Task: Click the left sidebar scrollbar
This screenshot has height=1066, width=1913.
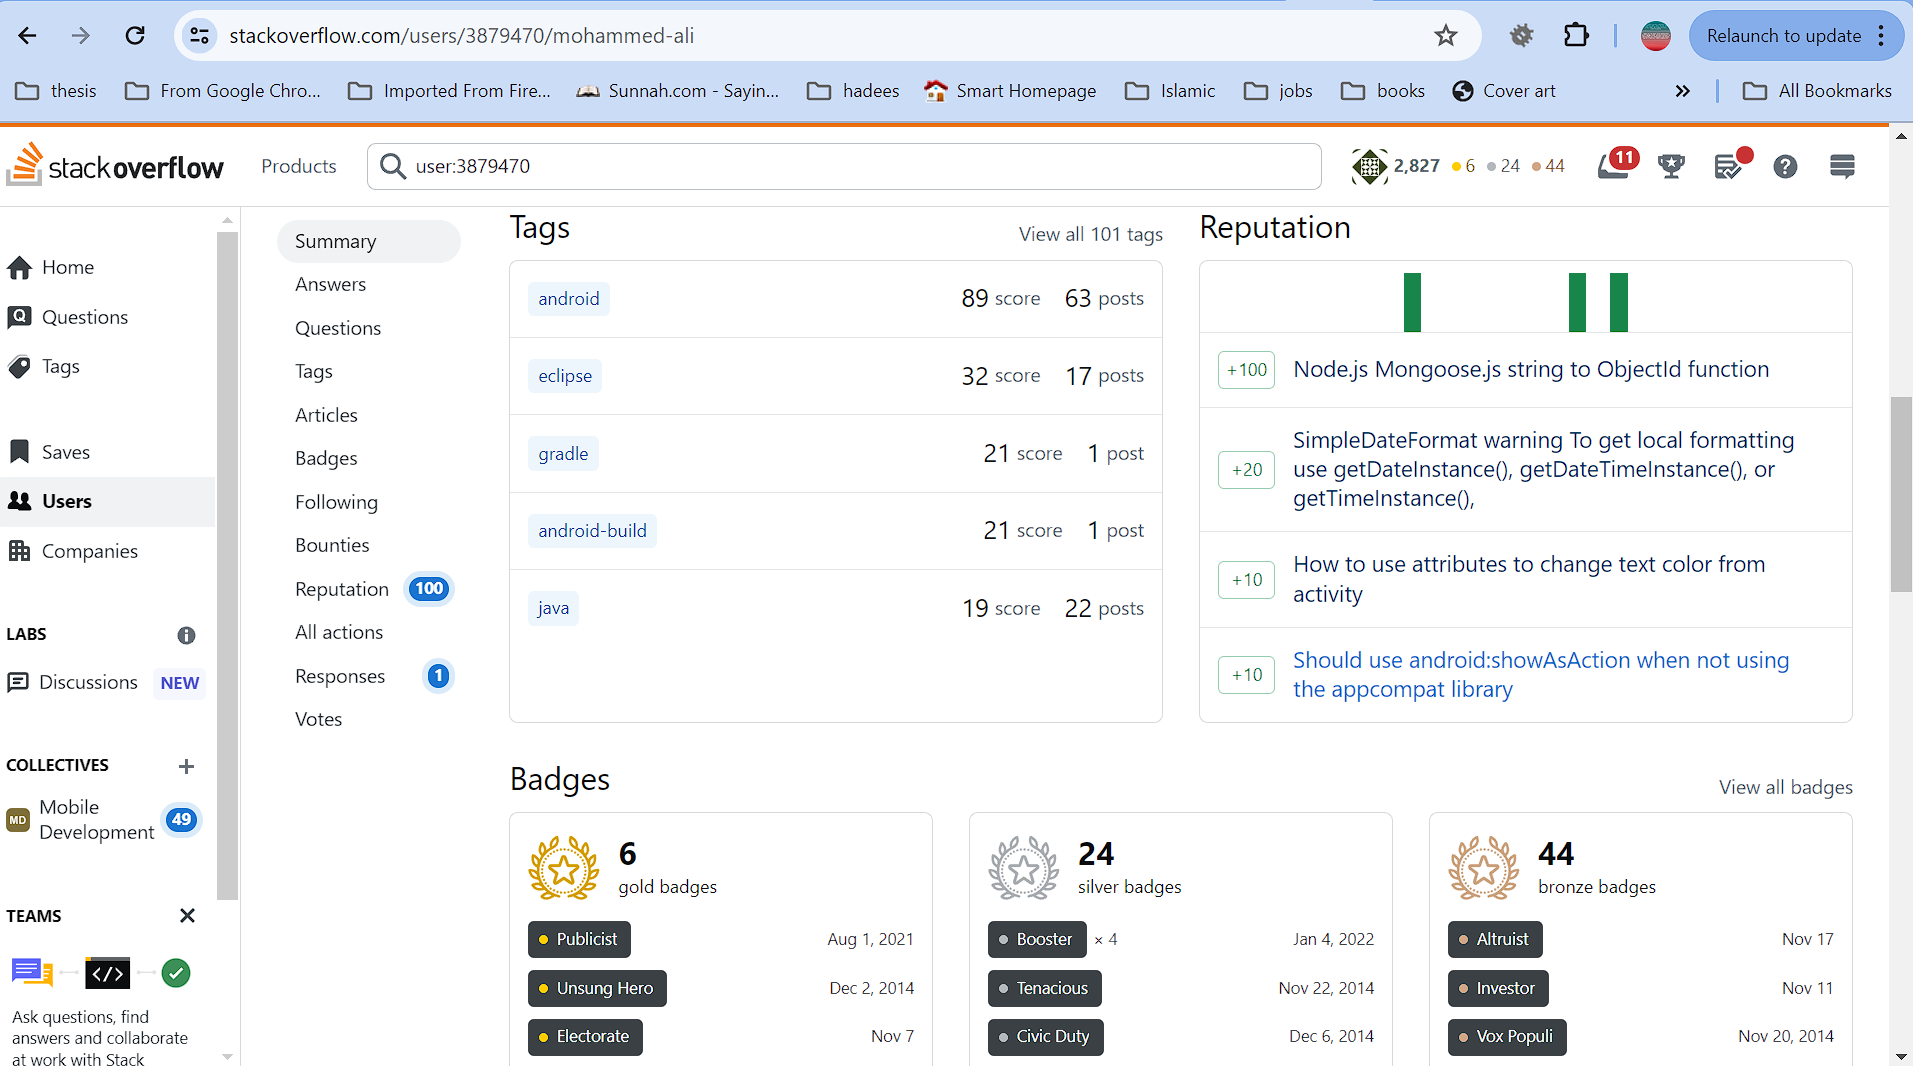Action: click(x=227, y=565)
